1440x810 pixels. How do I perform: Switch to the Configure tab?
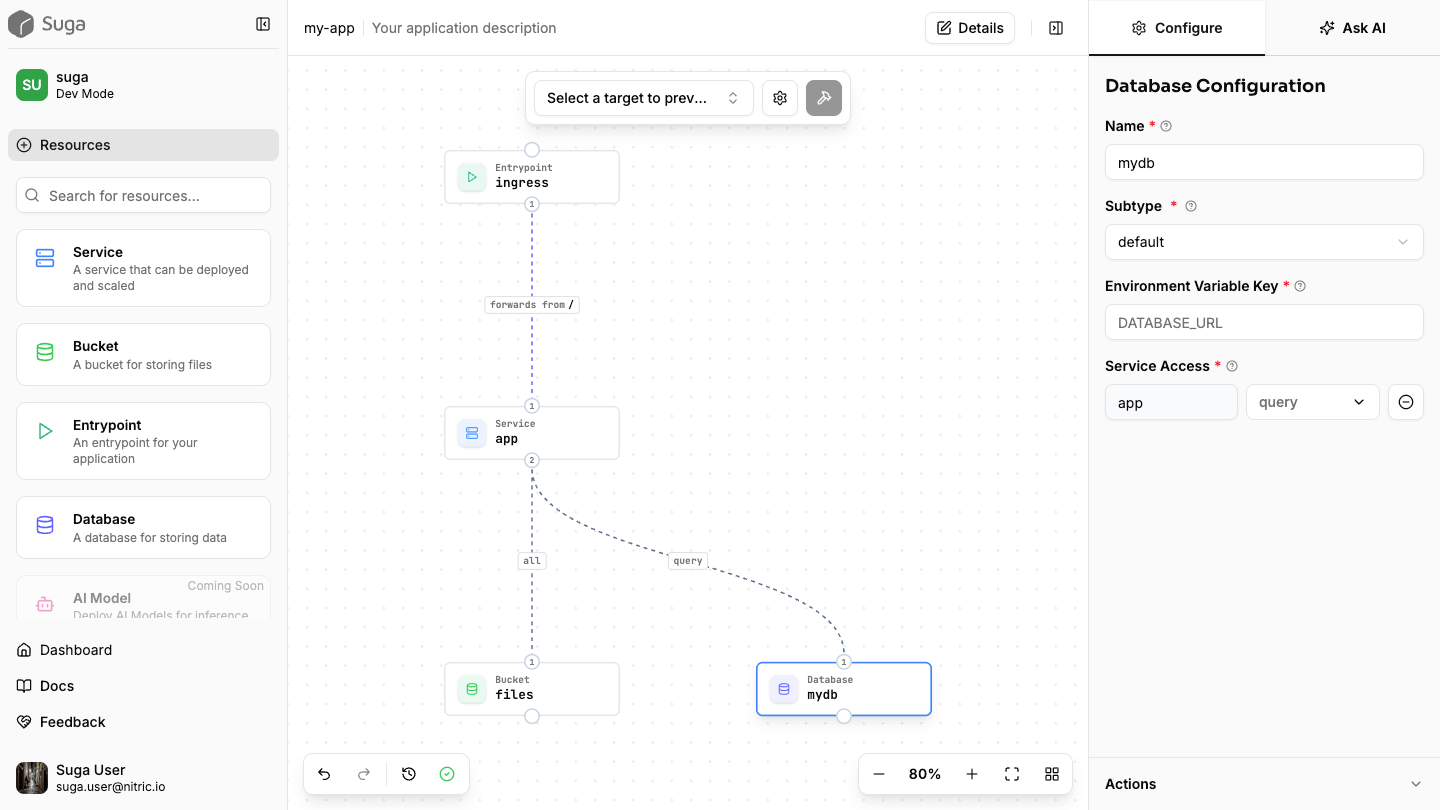pyautogui.click(x=1176, y=28)
